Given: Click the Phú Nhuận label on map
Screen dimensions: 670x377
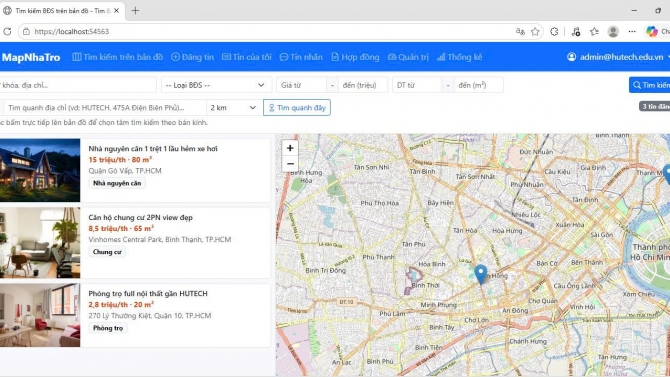Looking at the screenshot, I should tap(527, 185).
